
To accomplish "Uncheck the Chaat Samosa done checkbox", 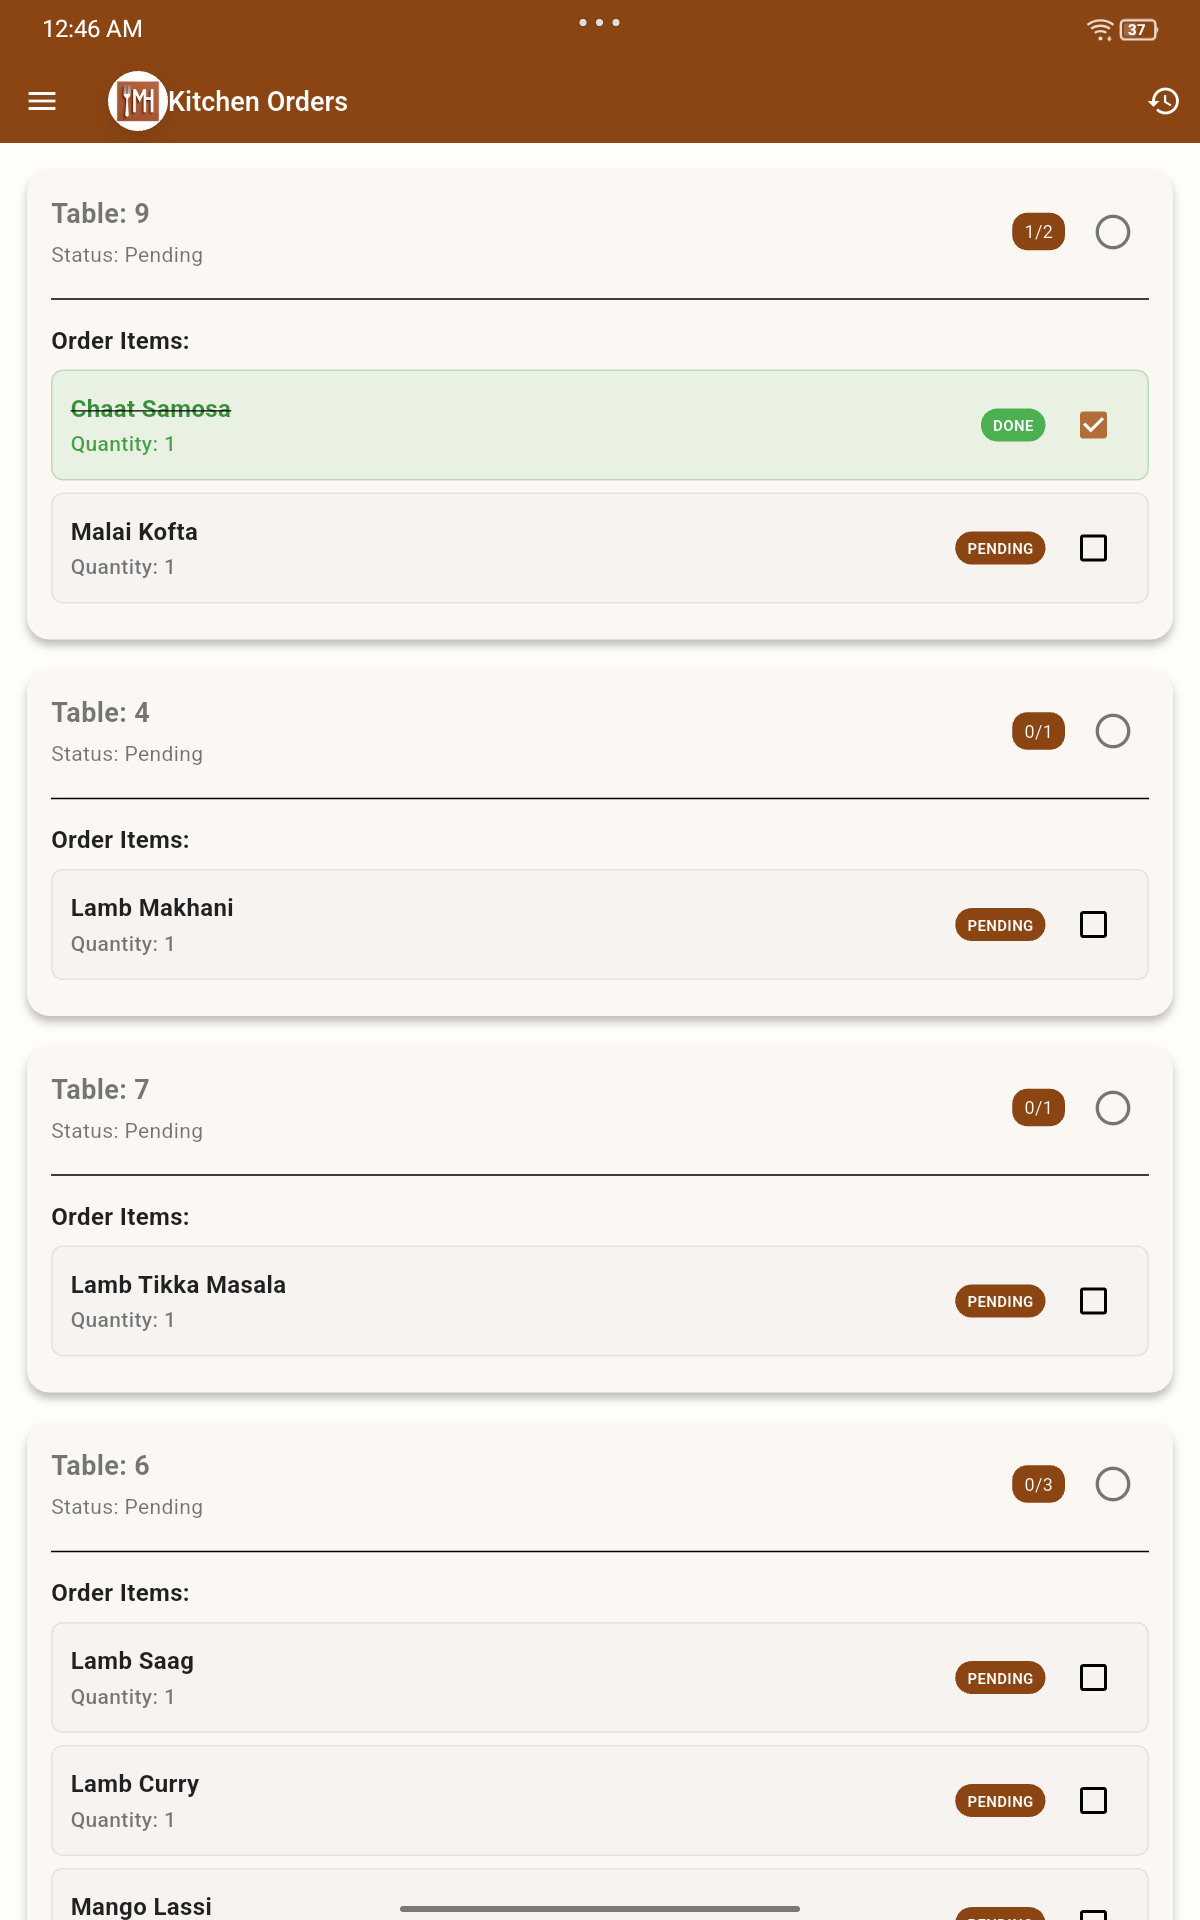I will (x=1093, y=425).
